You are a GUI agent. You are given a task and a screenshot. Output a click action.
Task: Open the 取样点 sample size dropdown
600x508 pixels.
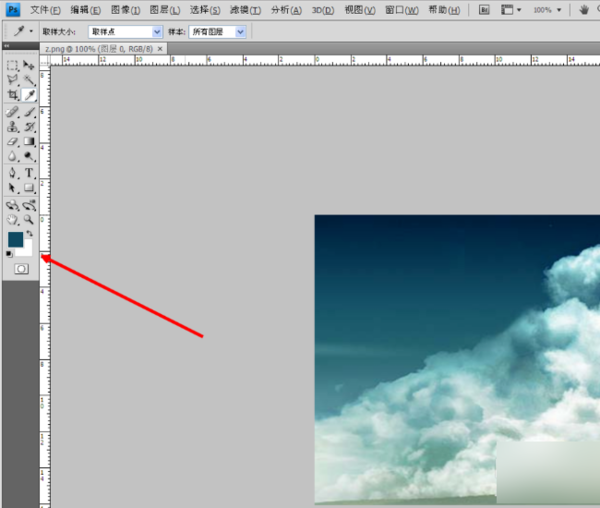[x=126, y=32]
